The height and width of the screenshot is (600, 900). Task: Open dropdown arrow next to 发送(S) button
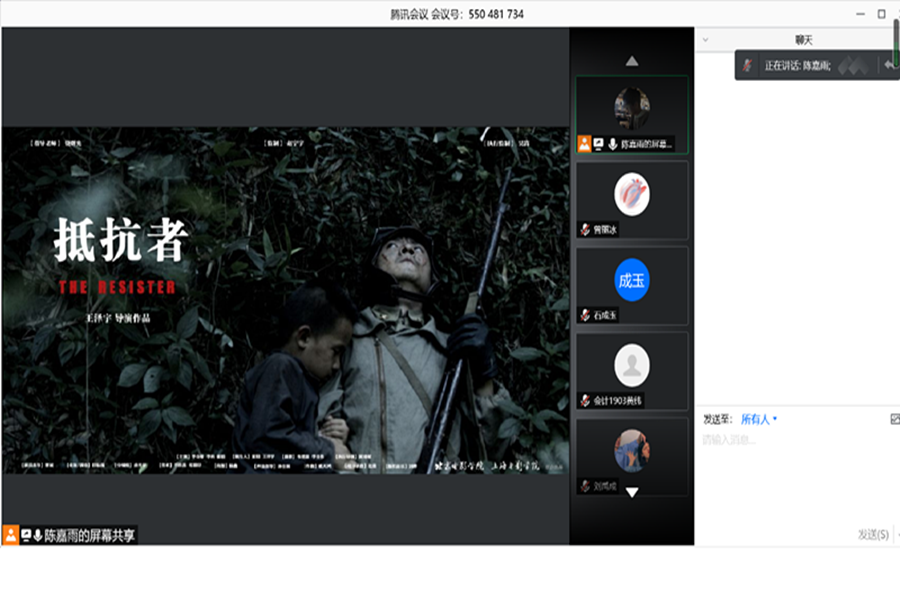[x=896, y=535]
